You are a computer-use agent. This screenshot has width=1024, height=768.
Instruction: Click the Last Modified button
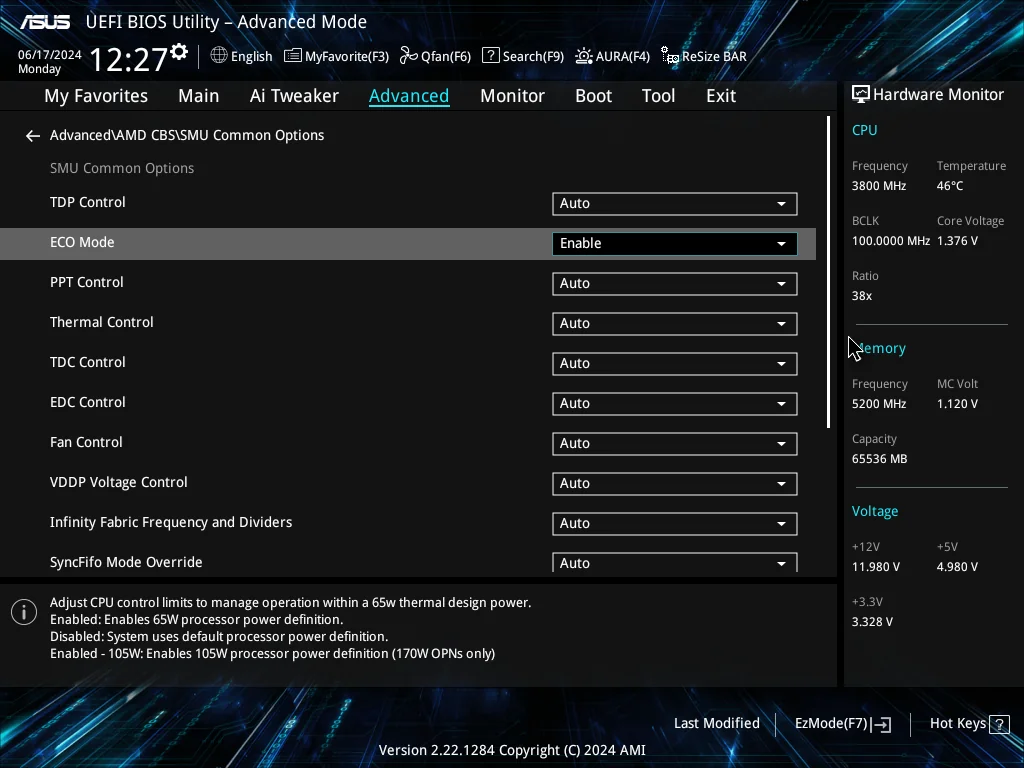point(716,724)
